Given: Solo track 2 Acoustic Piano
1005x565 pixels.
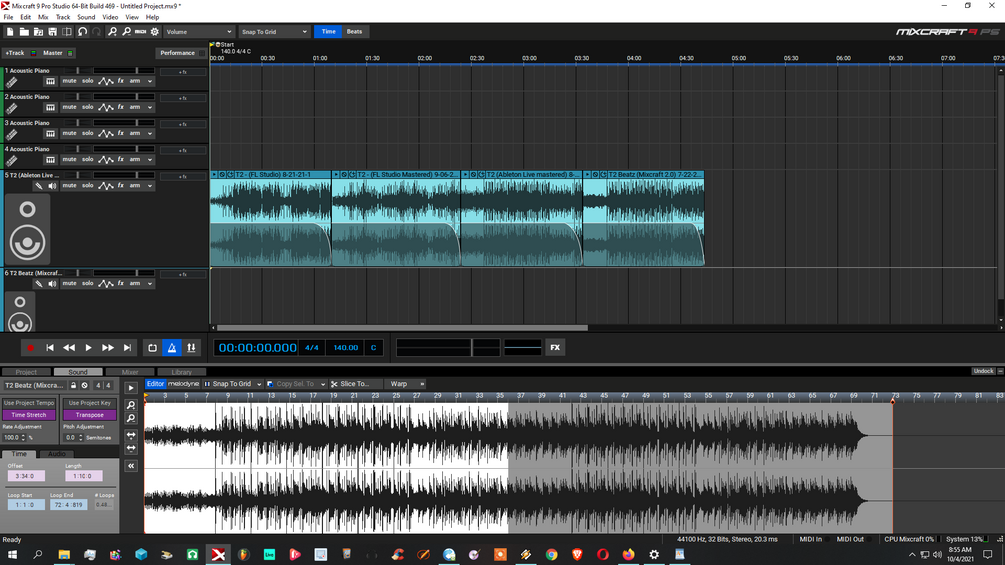Looking at the screenshot, I should [88, 108].
